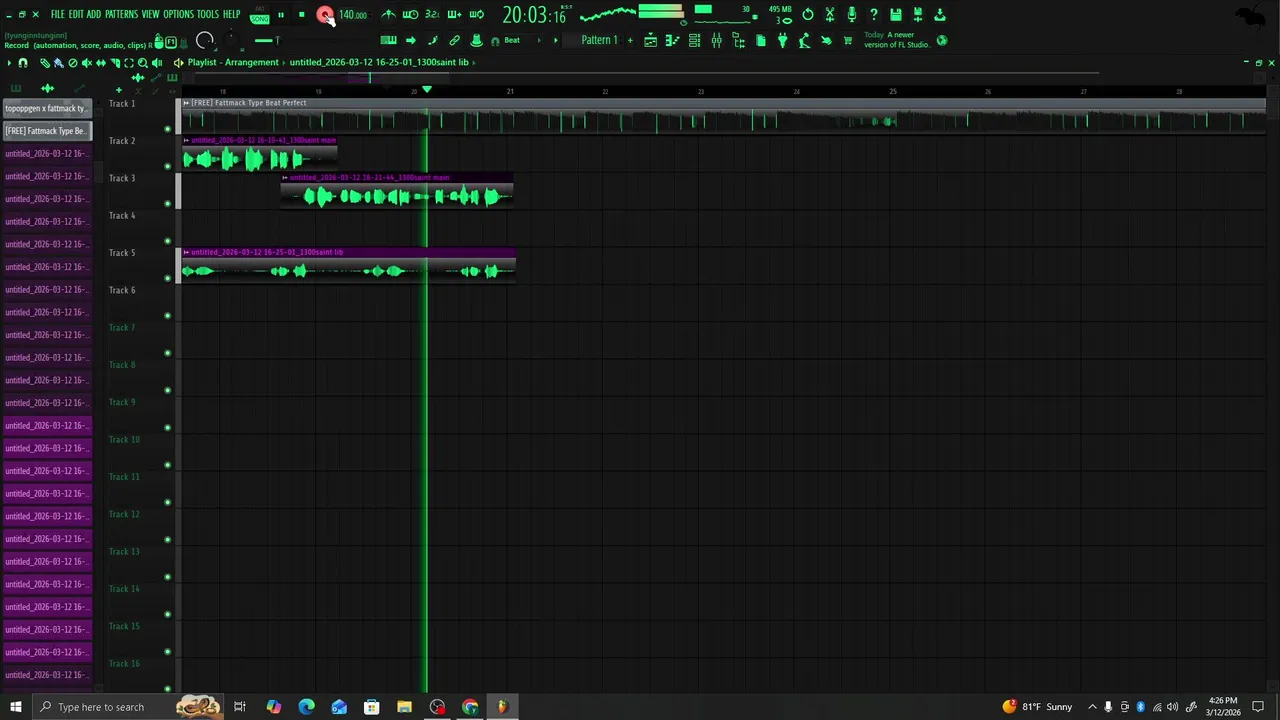The image size is (1280, 720).
Task: Open the PATTERNS menu
Action: pos(121,14)
